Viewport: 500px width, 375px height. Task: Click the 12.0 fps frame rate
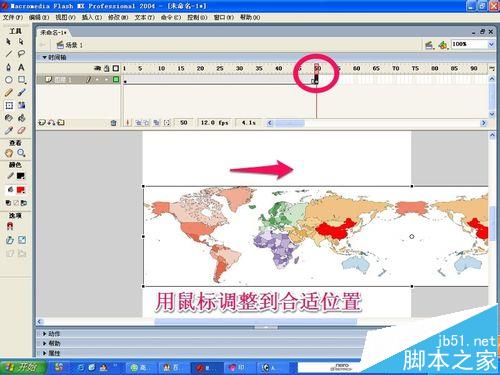(214, 123)
